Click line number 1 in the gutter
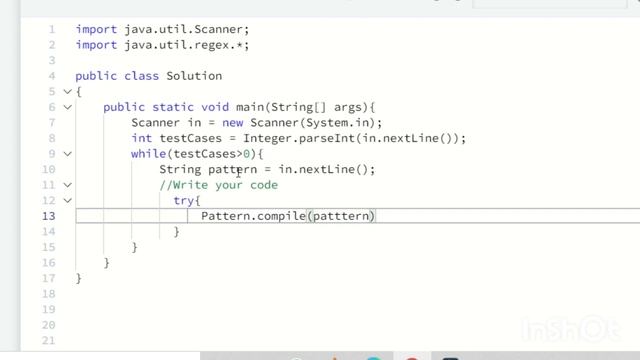640x360 pixels. (x=52, y=29)
